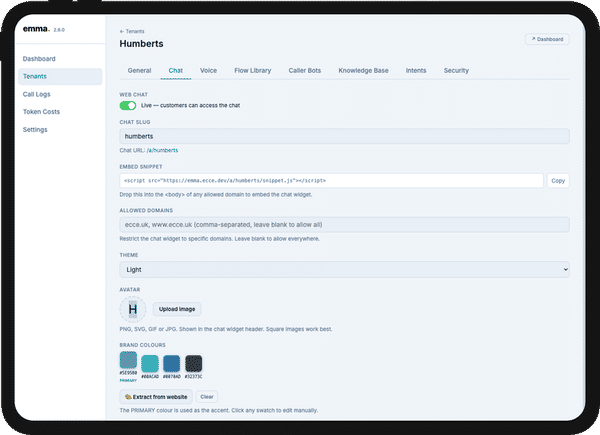This screenshot has width=600, height=435.
Task: Toggle the Web Chat live switch
Action: [128, 105]
